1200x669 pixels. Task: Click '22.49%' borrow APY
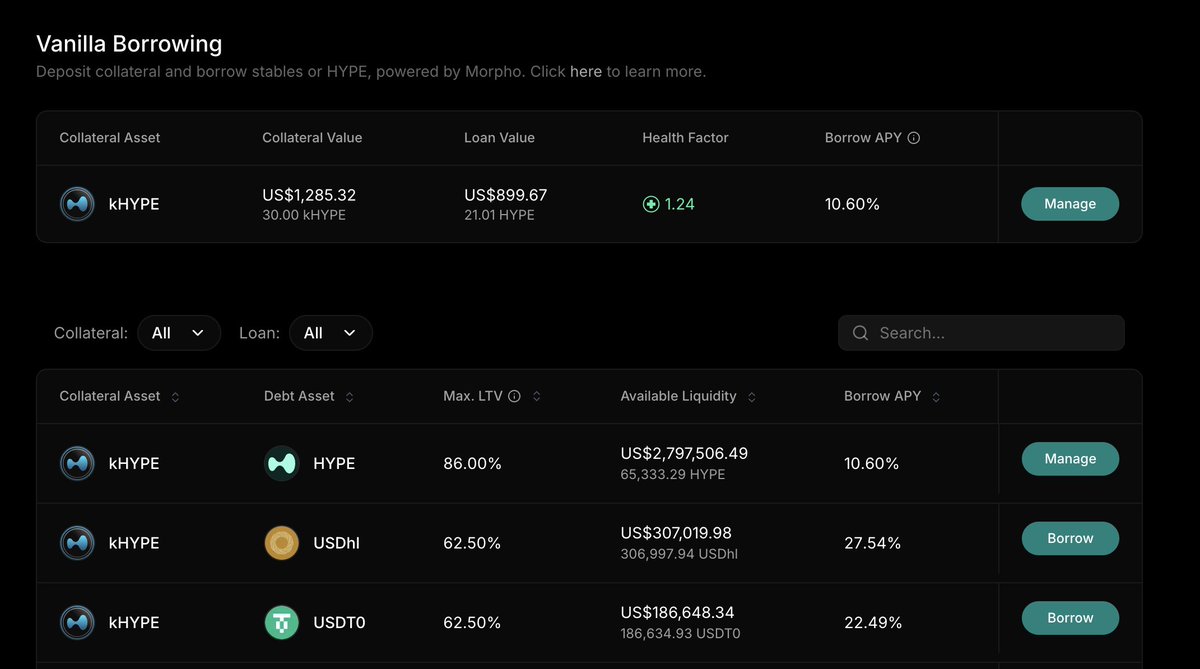tap(873, 623)
